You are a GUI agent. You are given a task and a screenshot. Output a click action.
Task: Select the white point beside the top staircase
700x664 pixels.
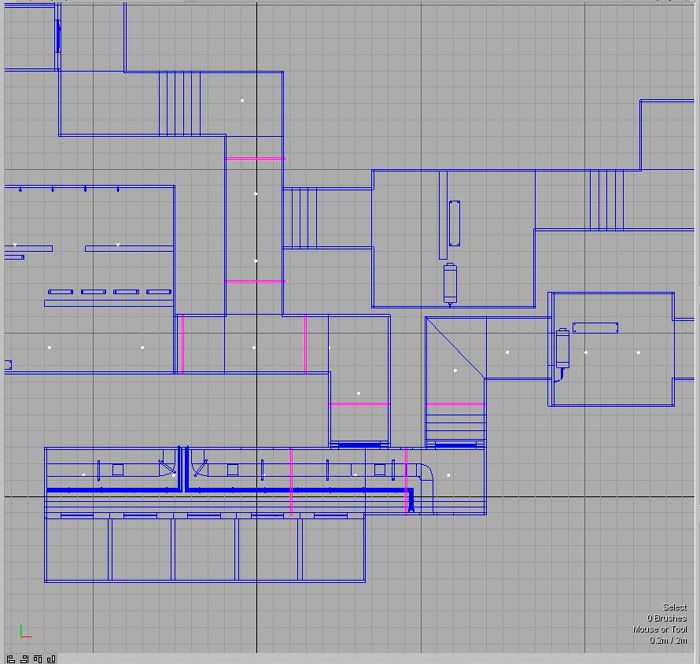242,100
